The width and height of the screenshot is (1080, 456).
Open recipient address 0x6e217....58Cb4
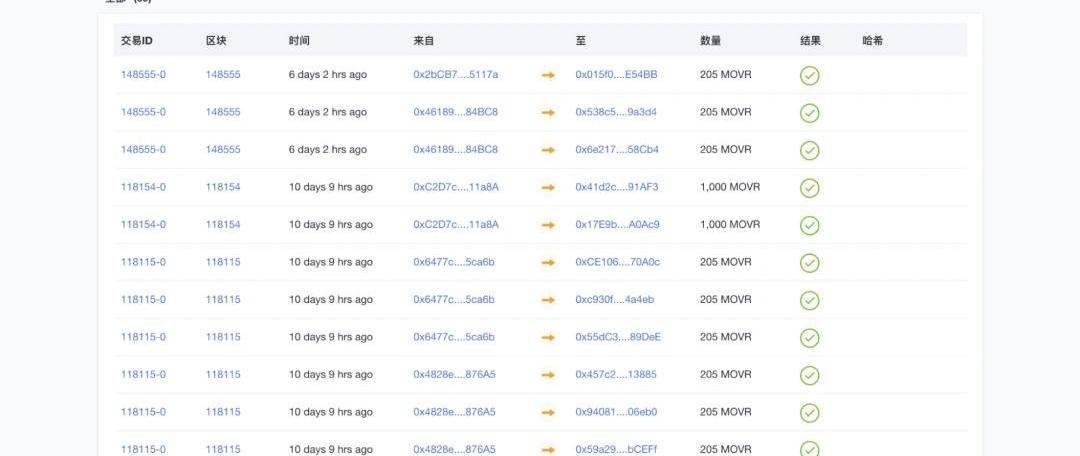[617, 150]
